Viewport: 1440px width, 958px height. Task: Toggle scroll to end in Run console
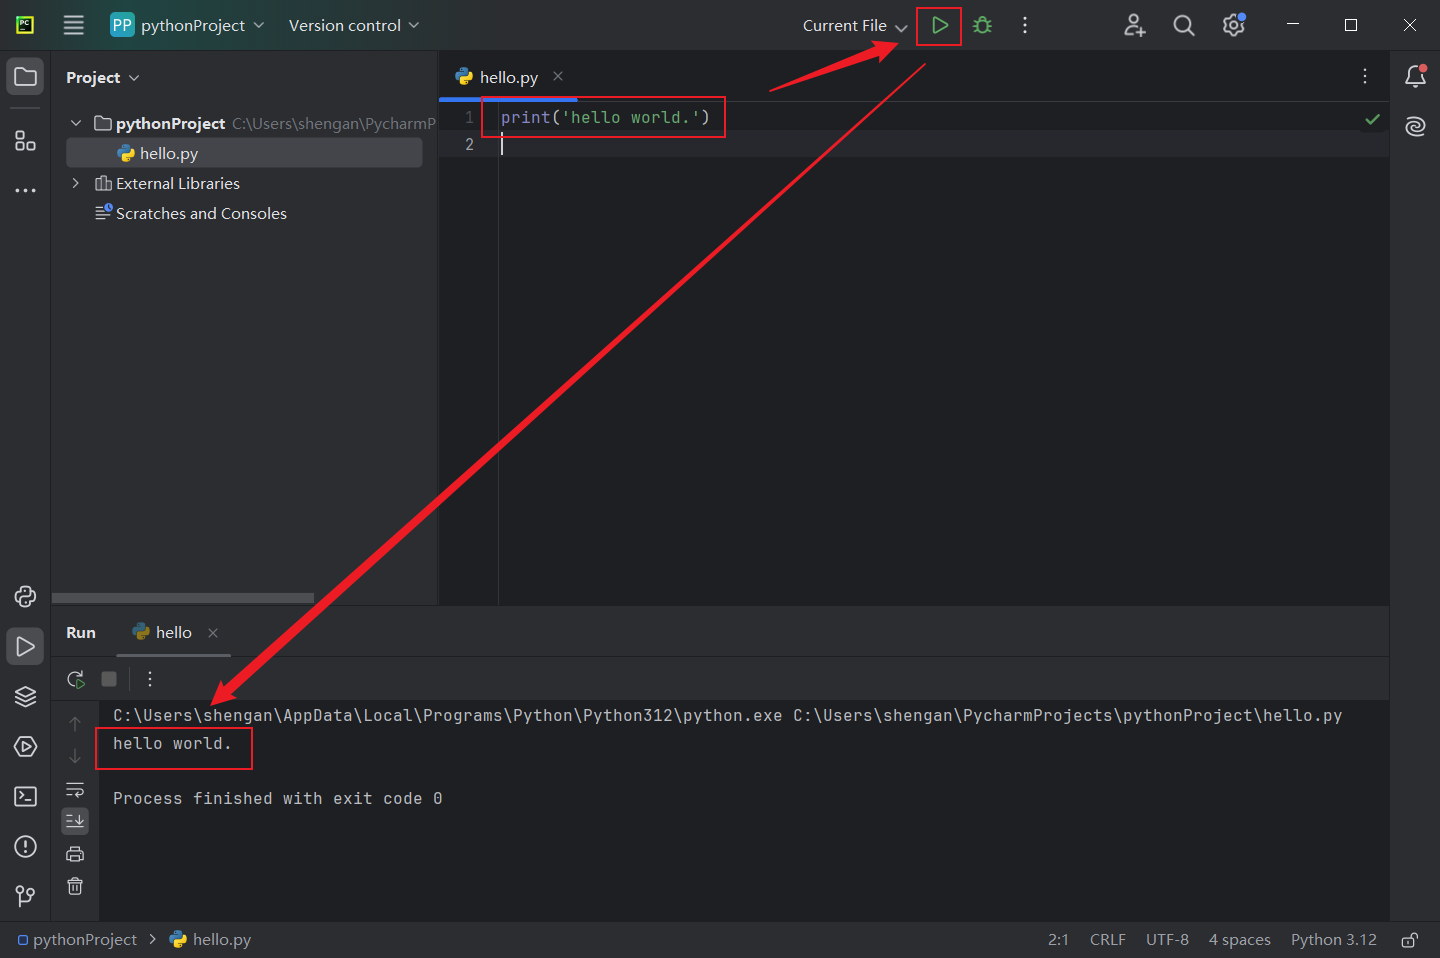point(75,822)
